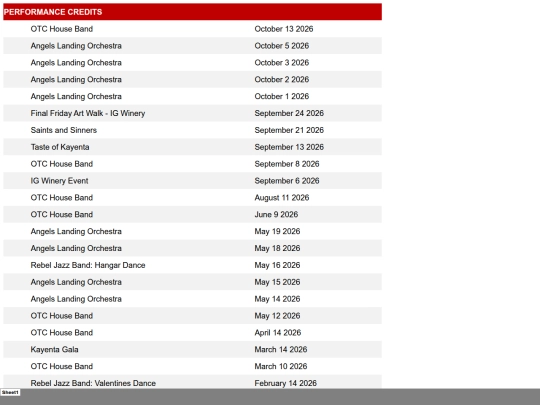Viewport: 540px width, 405px height.
Task: Select the May 12 2026 date cell
Action: click(x=277, y=316)
